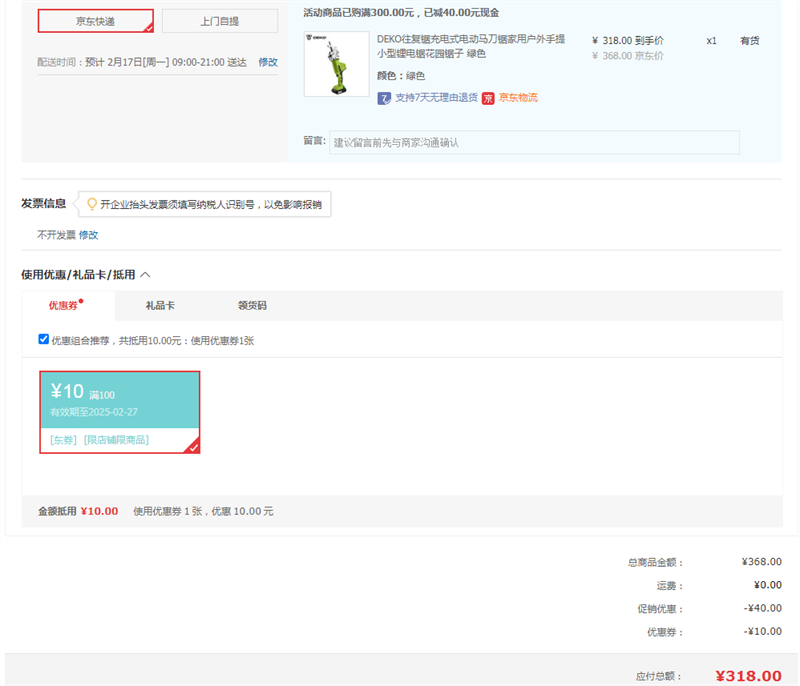Screen dimensions: 800x686
Task: Open the DEKO往复锯 product title link
Action: pos(470,46)
